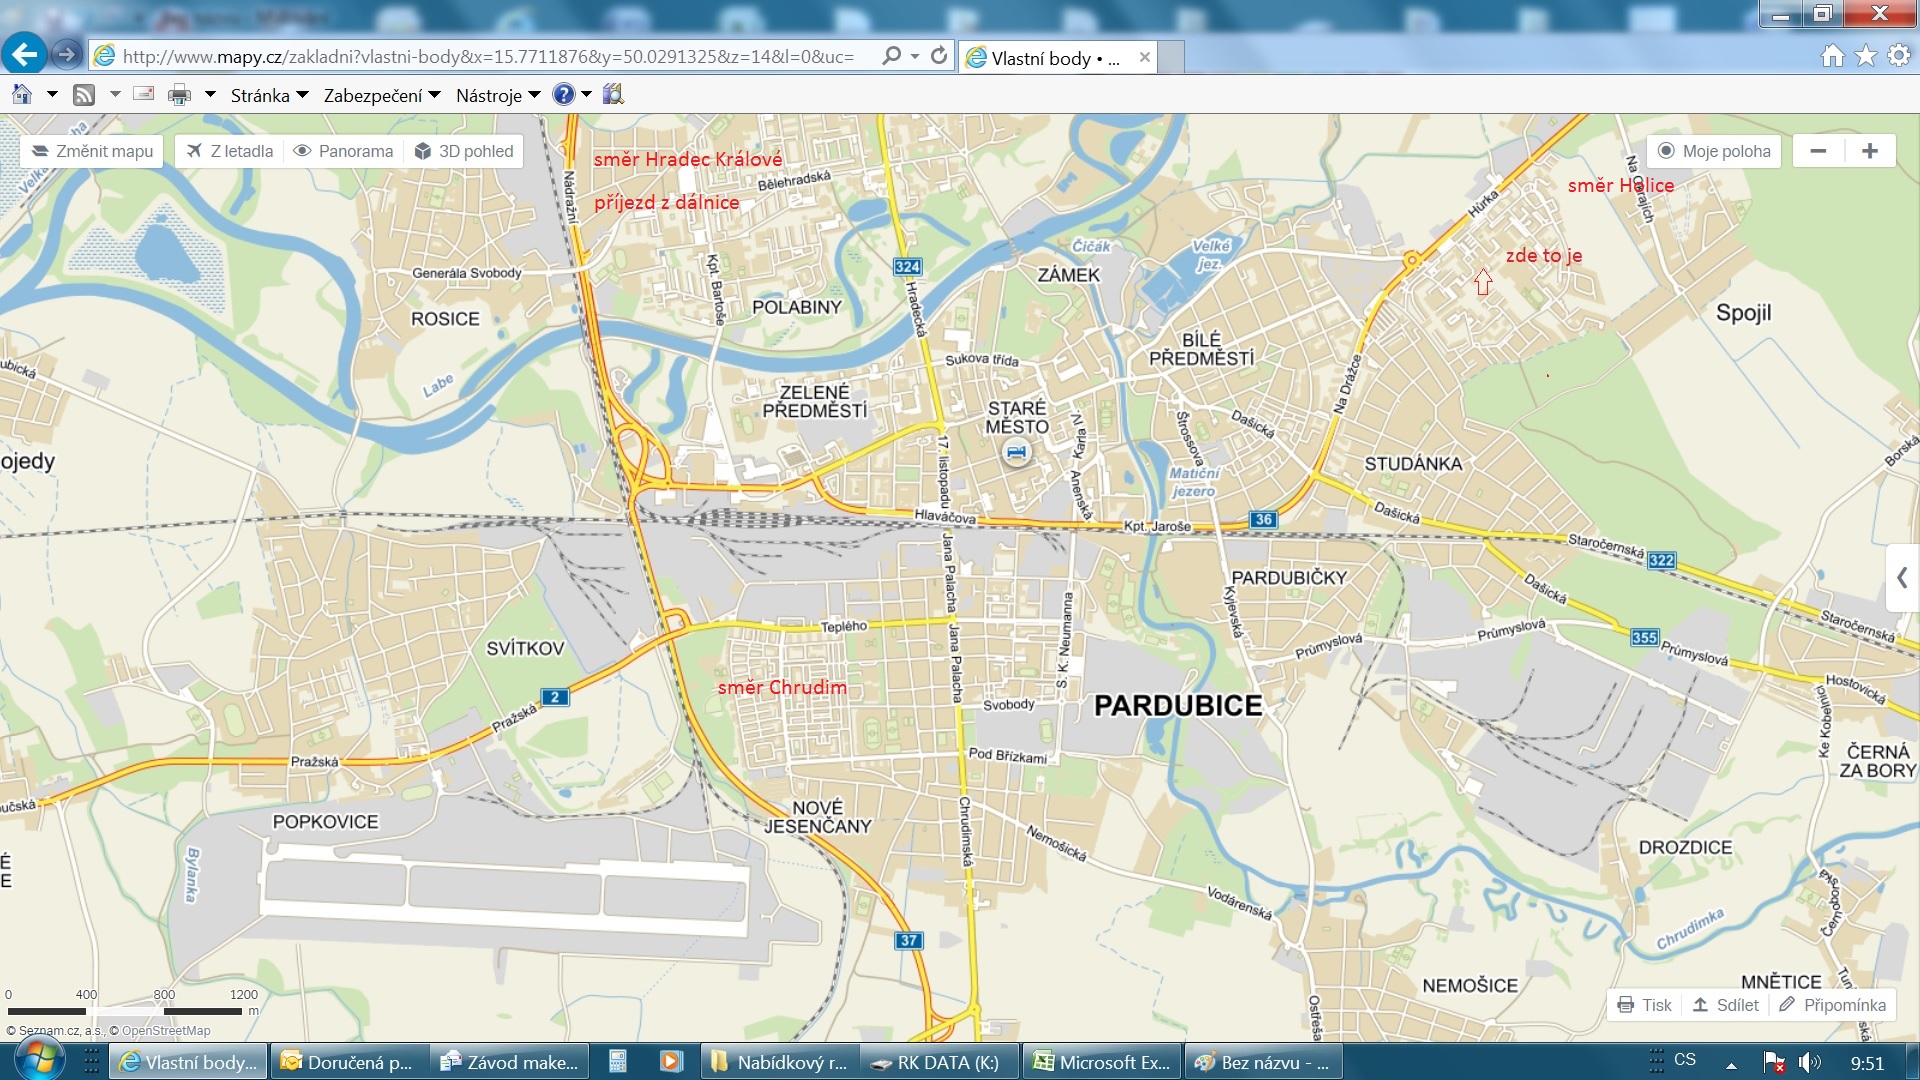Open the Stránka menu
Viewport: 1920px width, 1080px height.
(x=270, y=95)
